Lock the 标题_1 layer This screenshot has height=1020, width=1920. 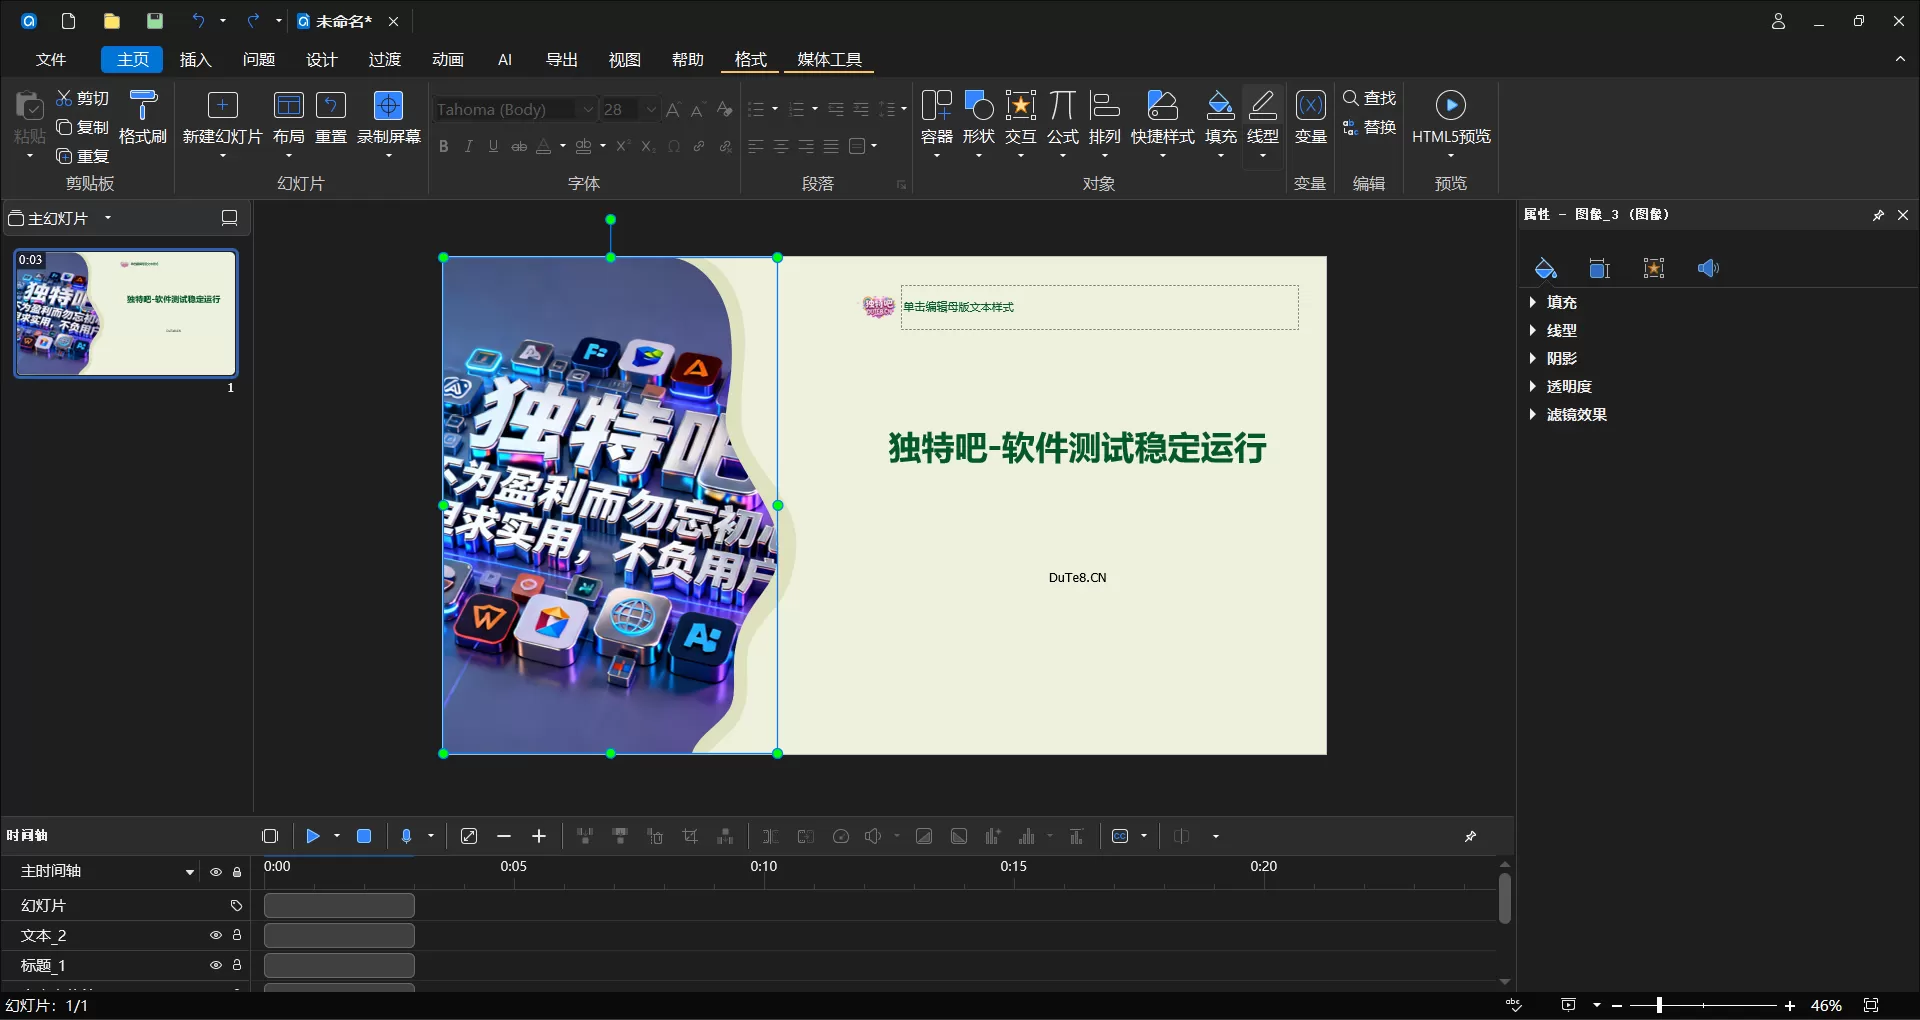[x=237, y=965]
